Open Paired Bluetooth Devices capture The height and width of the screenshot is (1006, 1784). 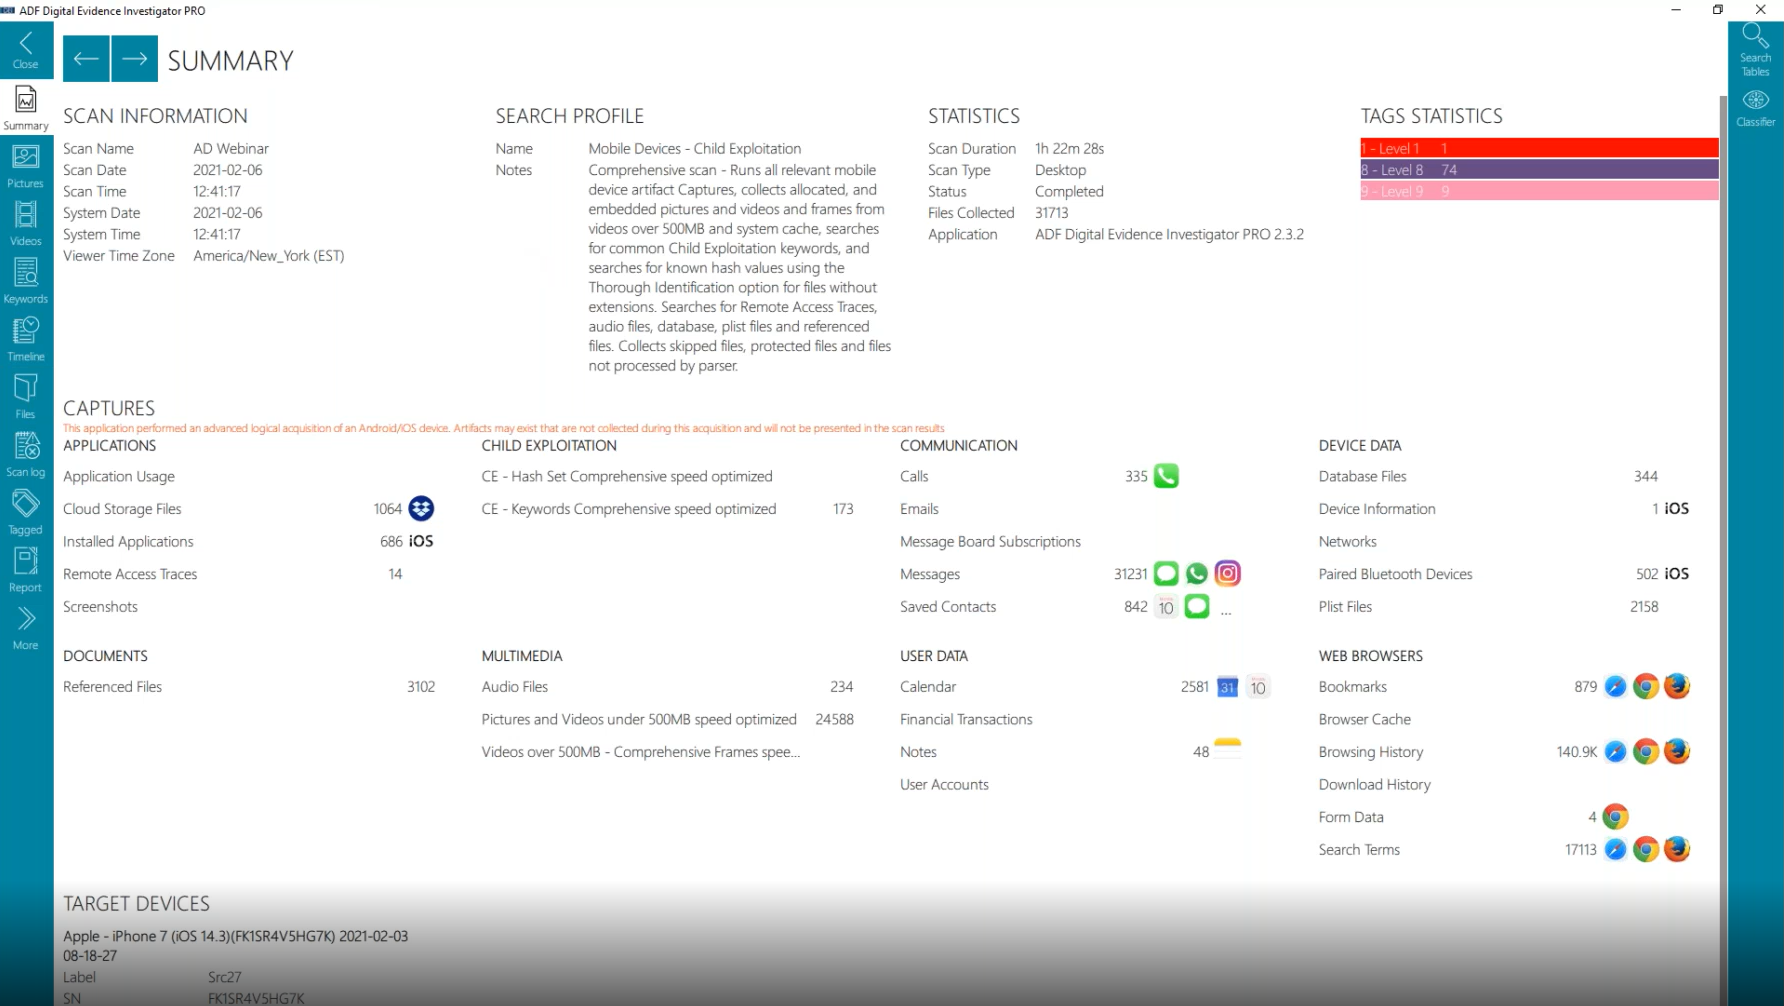click(x=1395, y=574)
